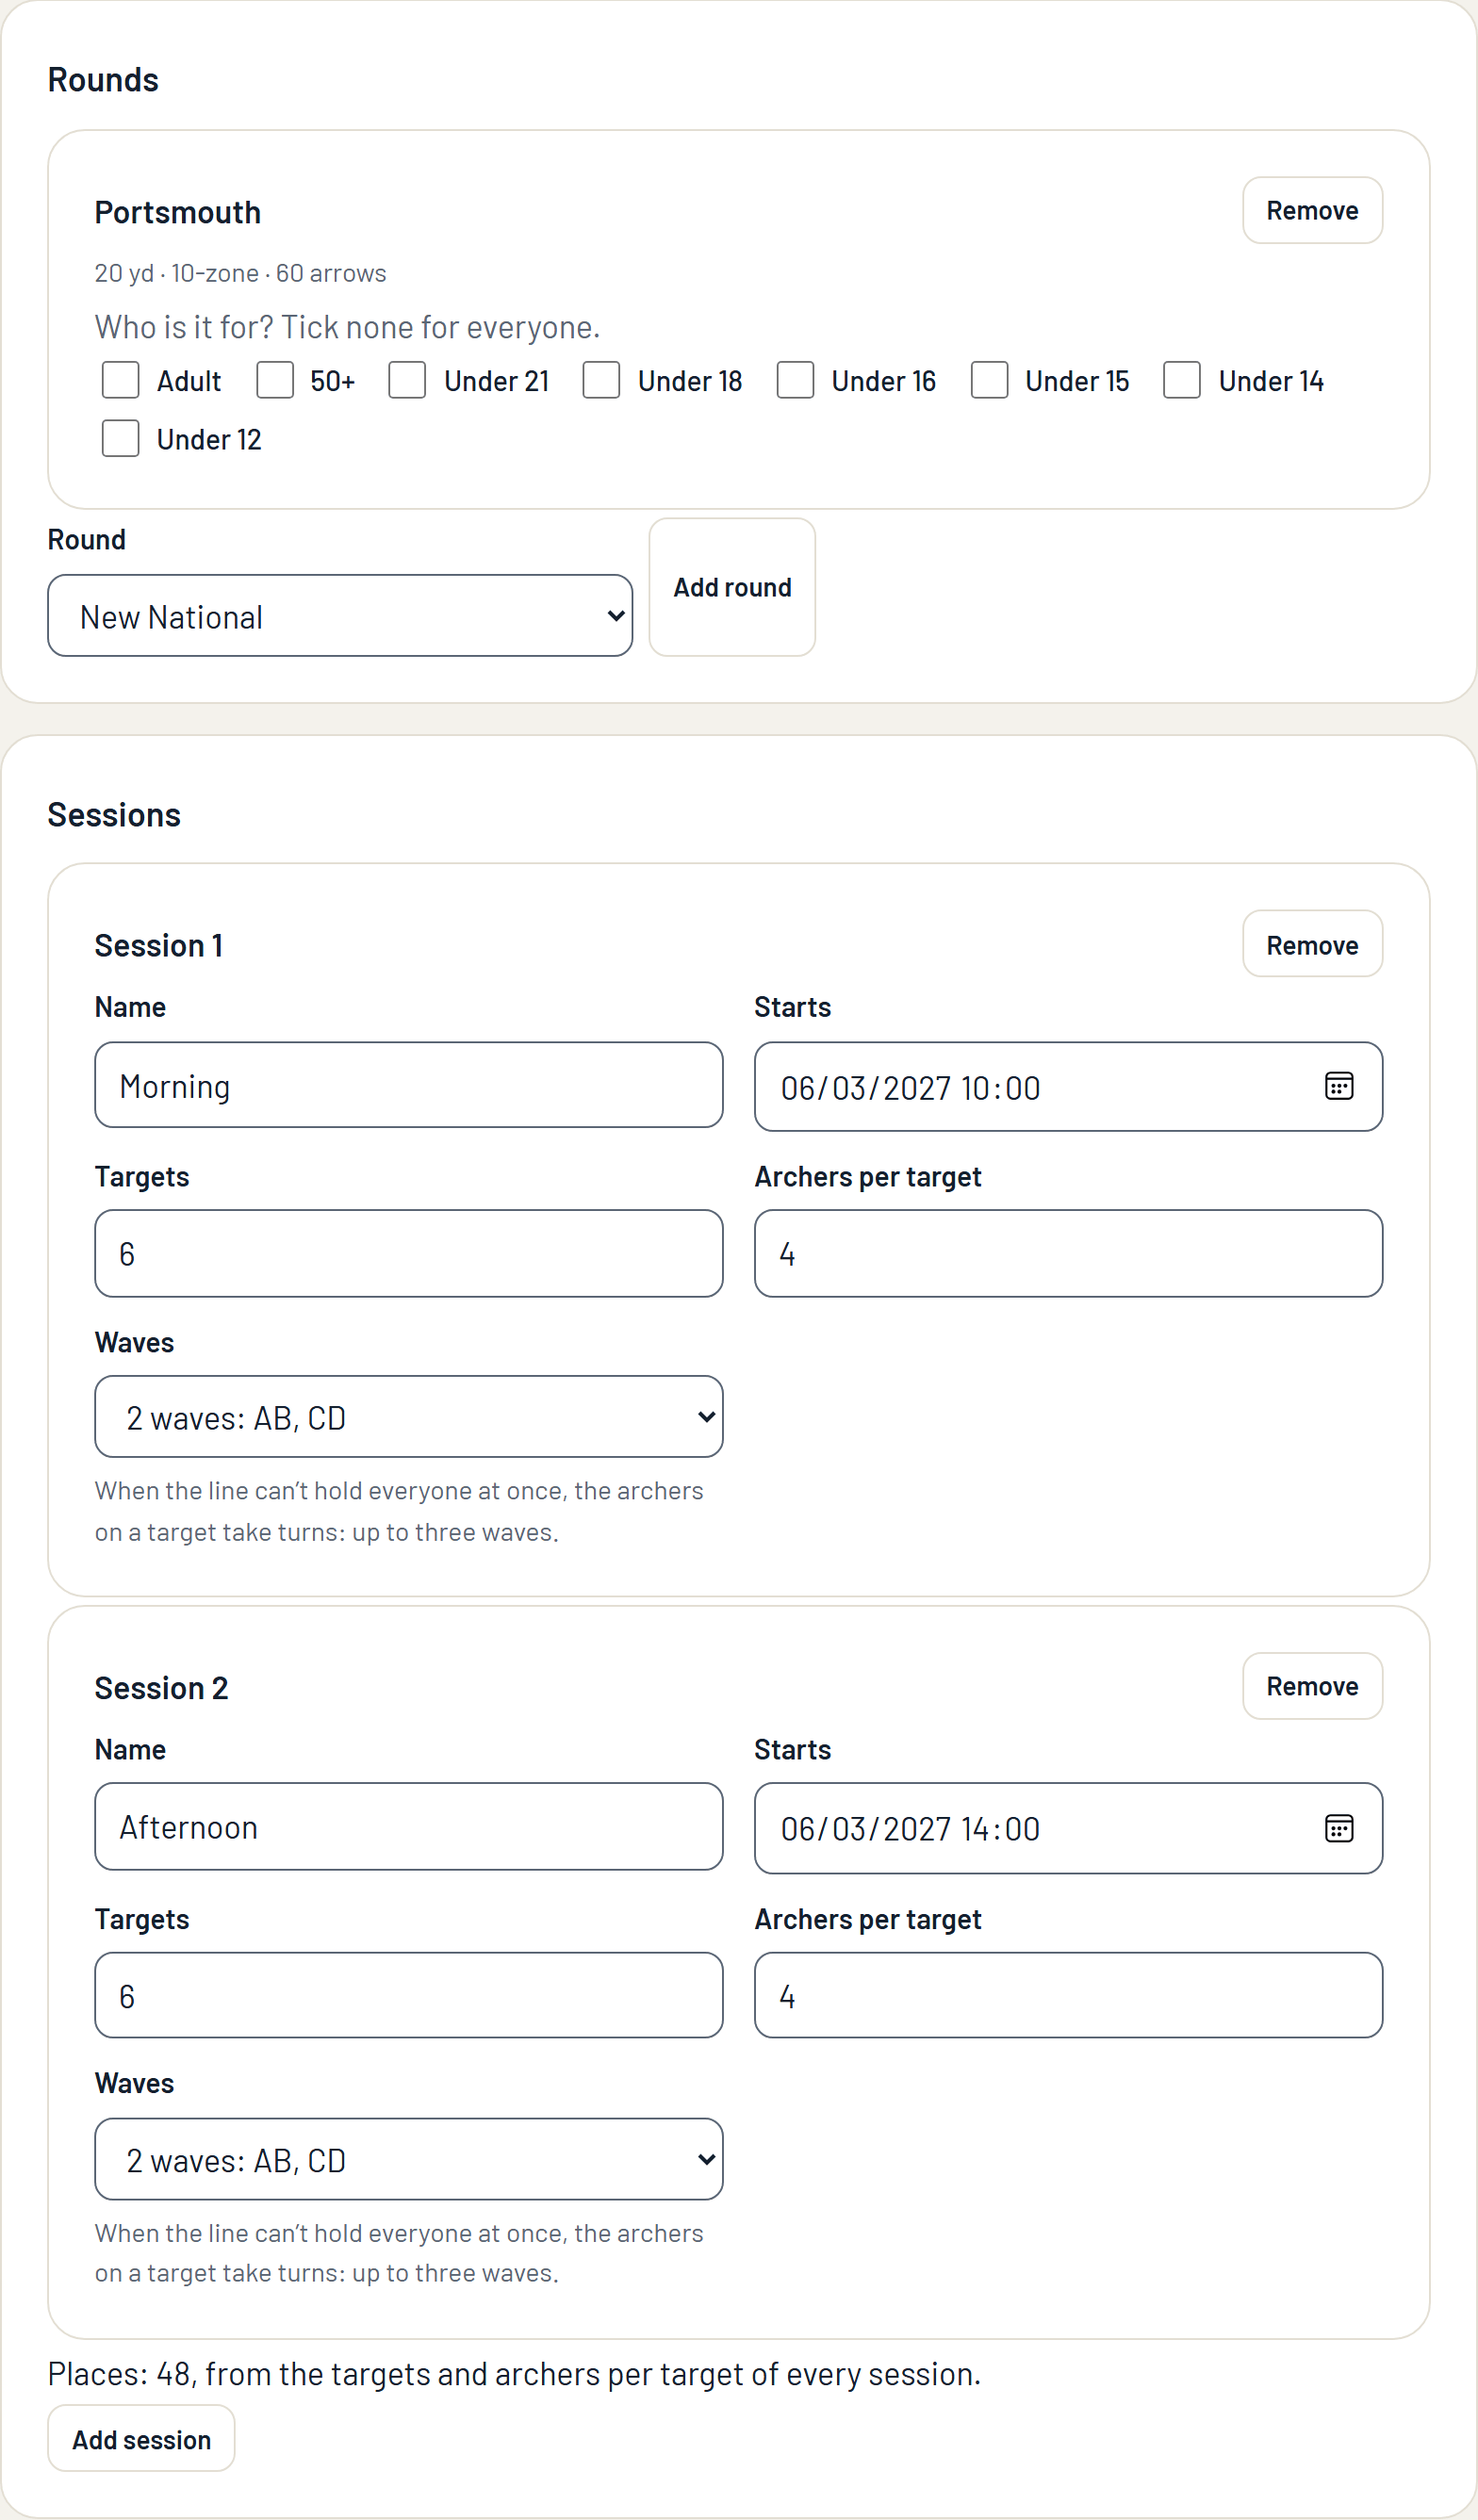Screen dimensions: 1478x2520
Task: Tick the 50+ checkbox
Action: coord(275,380)
